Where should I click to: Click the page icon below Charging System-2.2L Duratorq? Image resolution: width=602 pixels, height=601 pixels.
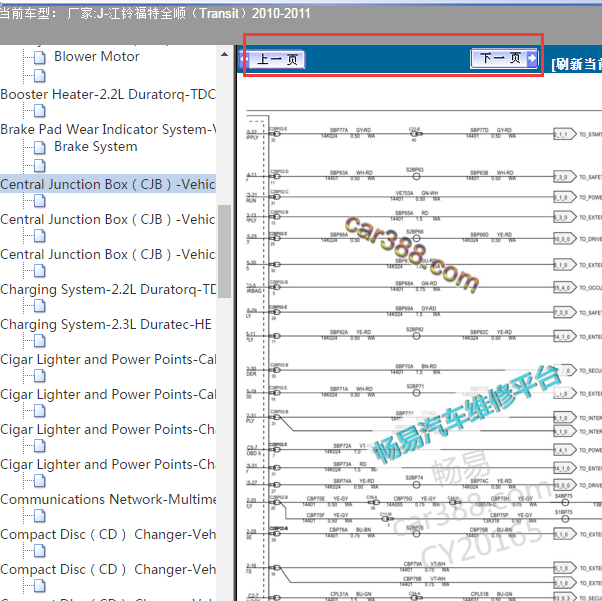coord(40,306)
